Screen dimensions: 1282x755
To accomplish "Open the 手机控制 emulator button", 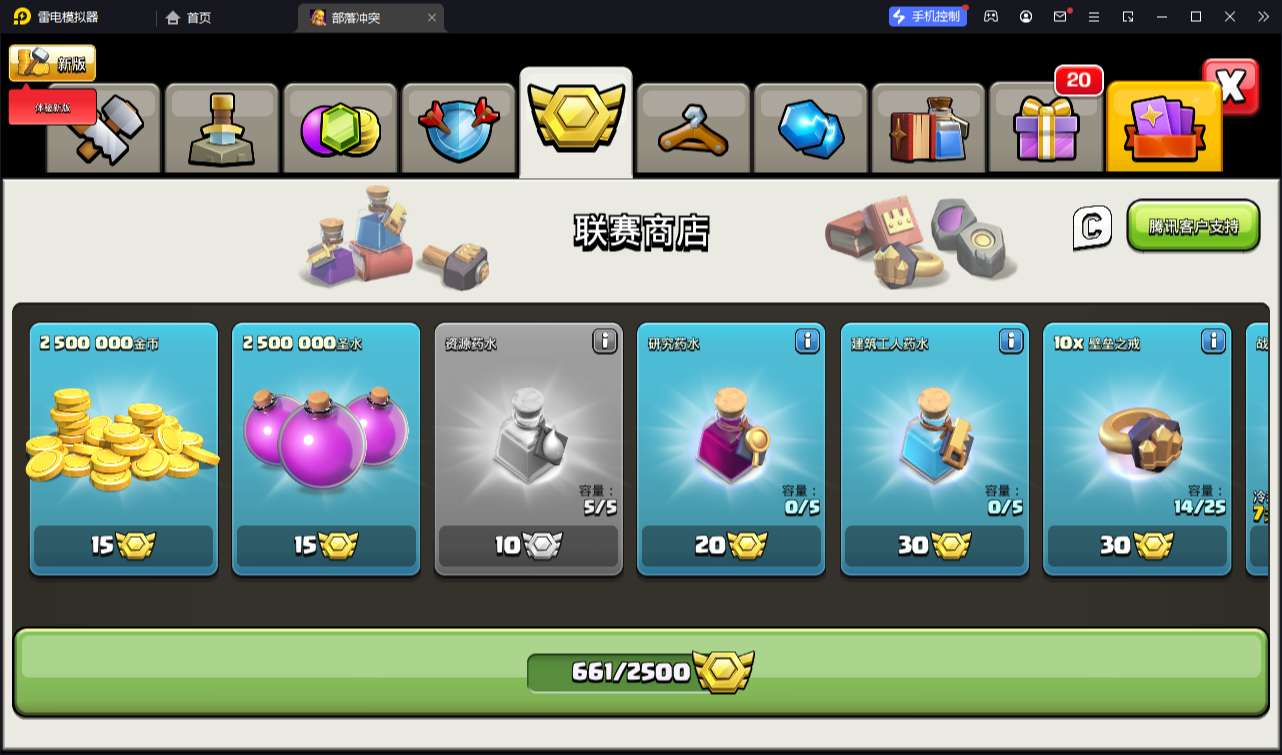I will (928, 16).
